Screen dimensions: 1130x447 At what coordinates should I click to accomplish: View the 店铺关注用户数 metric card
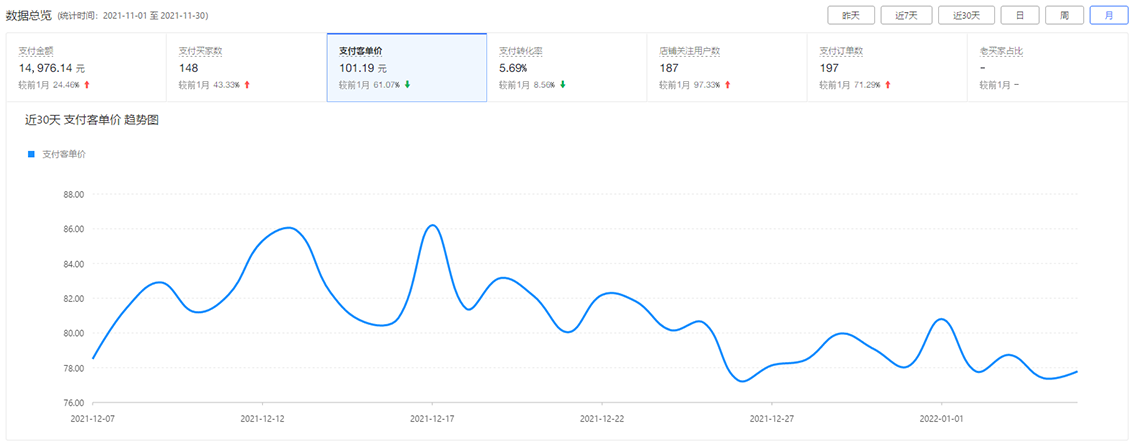[727, 68]
